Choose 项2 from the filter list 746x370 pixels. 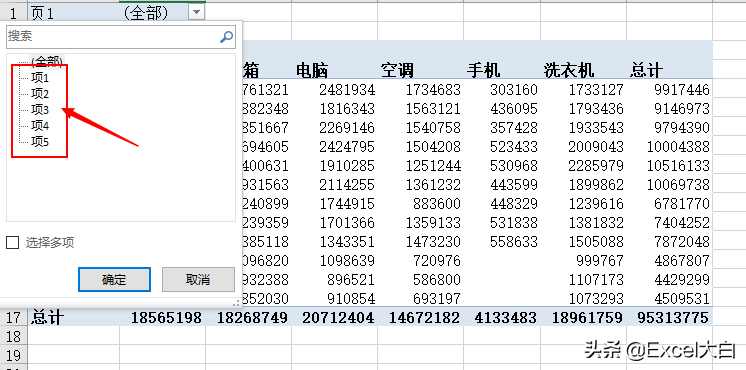(x=40, y=94)
